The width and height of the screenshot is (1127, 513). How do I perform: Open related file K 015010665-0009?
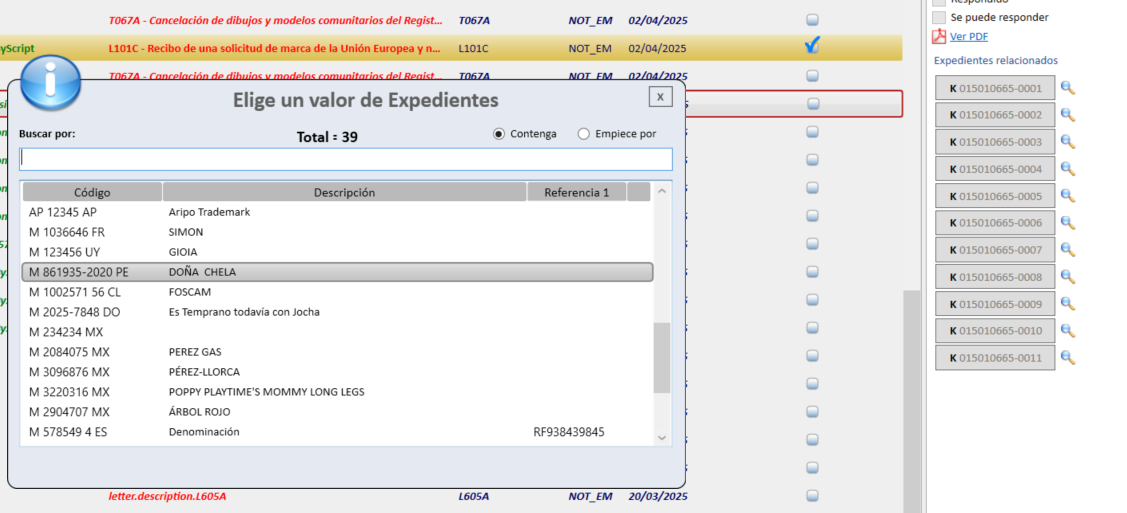[x=995, y=303]
